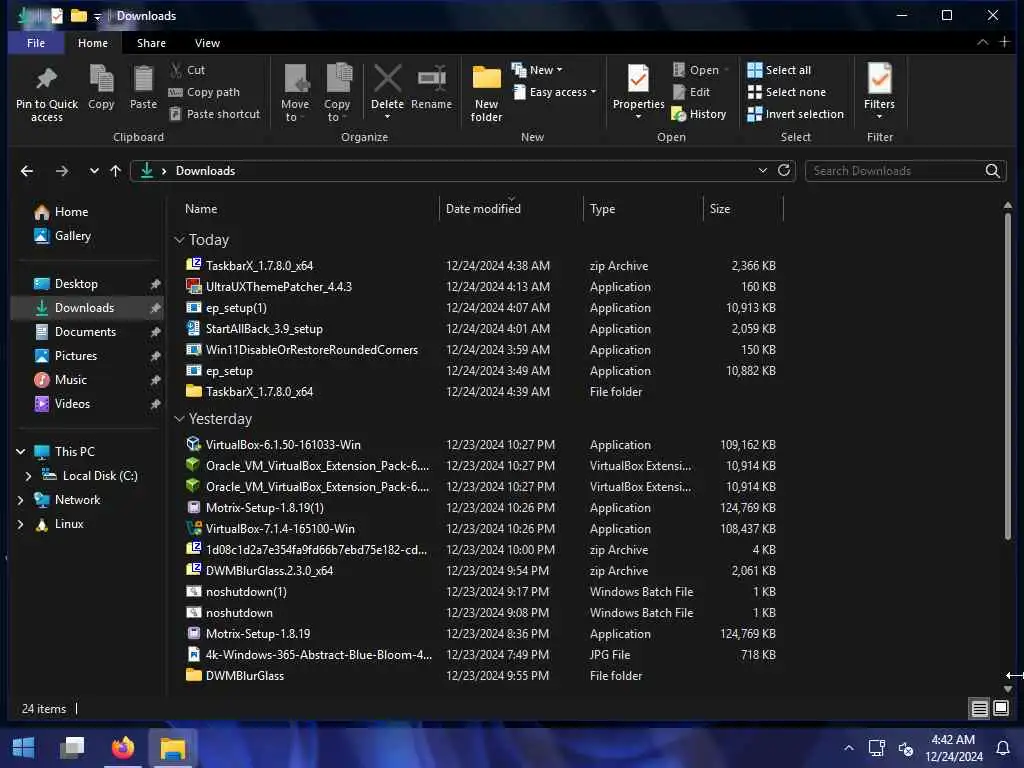The image size is (1024, 768).
Task: Select VirtualBox-6.1.50-161033-Win file
Action: (x=283, y=445)
